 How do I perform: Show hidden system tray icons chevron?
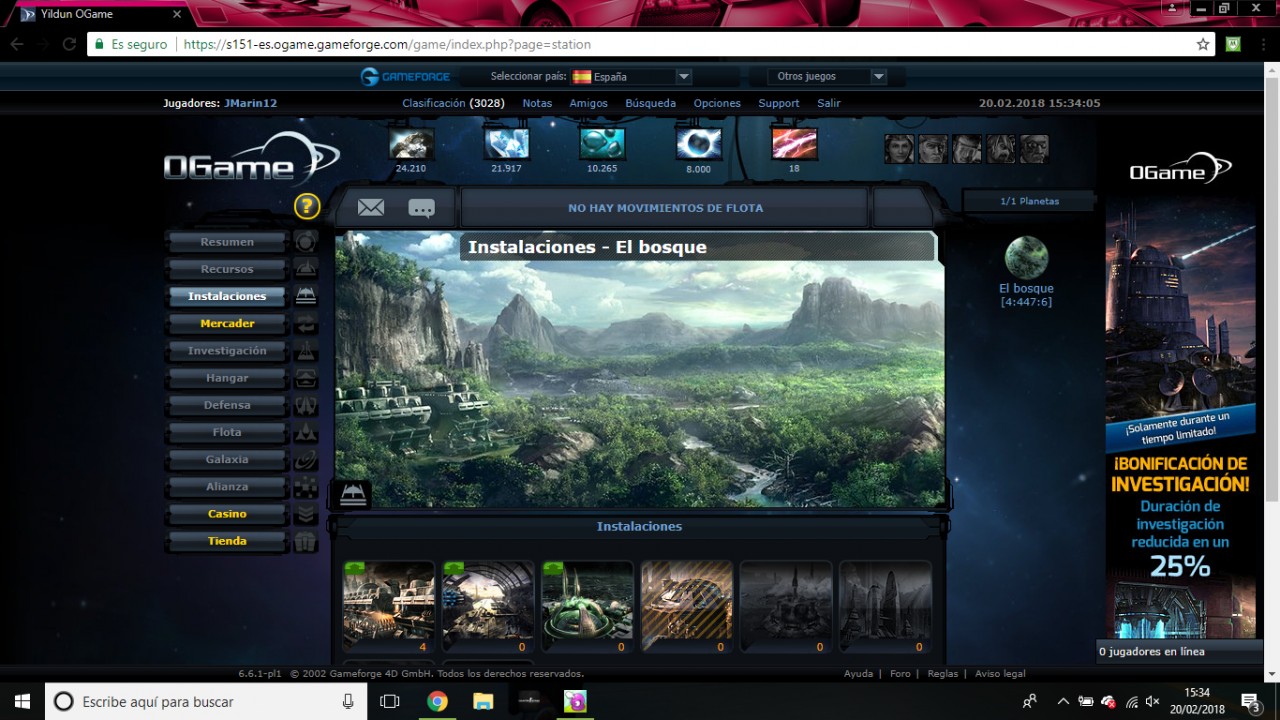[1062, 701]
